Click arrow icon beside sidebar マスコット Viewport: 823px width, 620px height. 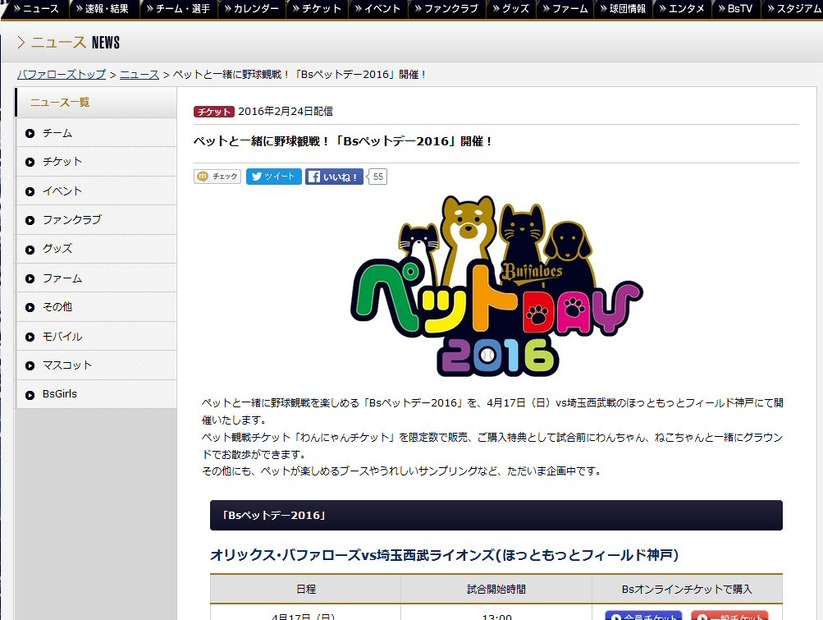(30, 366)
